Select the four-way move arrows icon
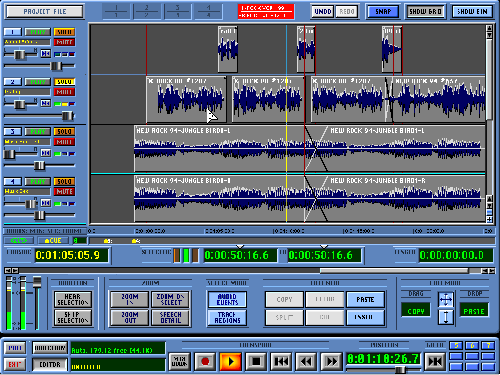 tap(446, 299)
